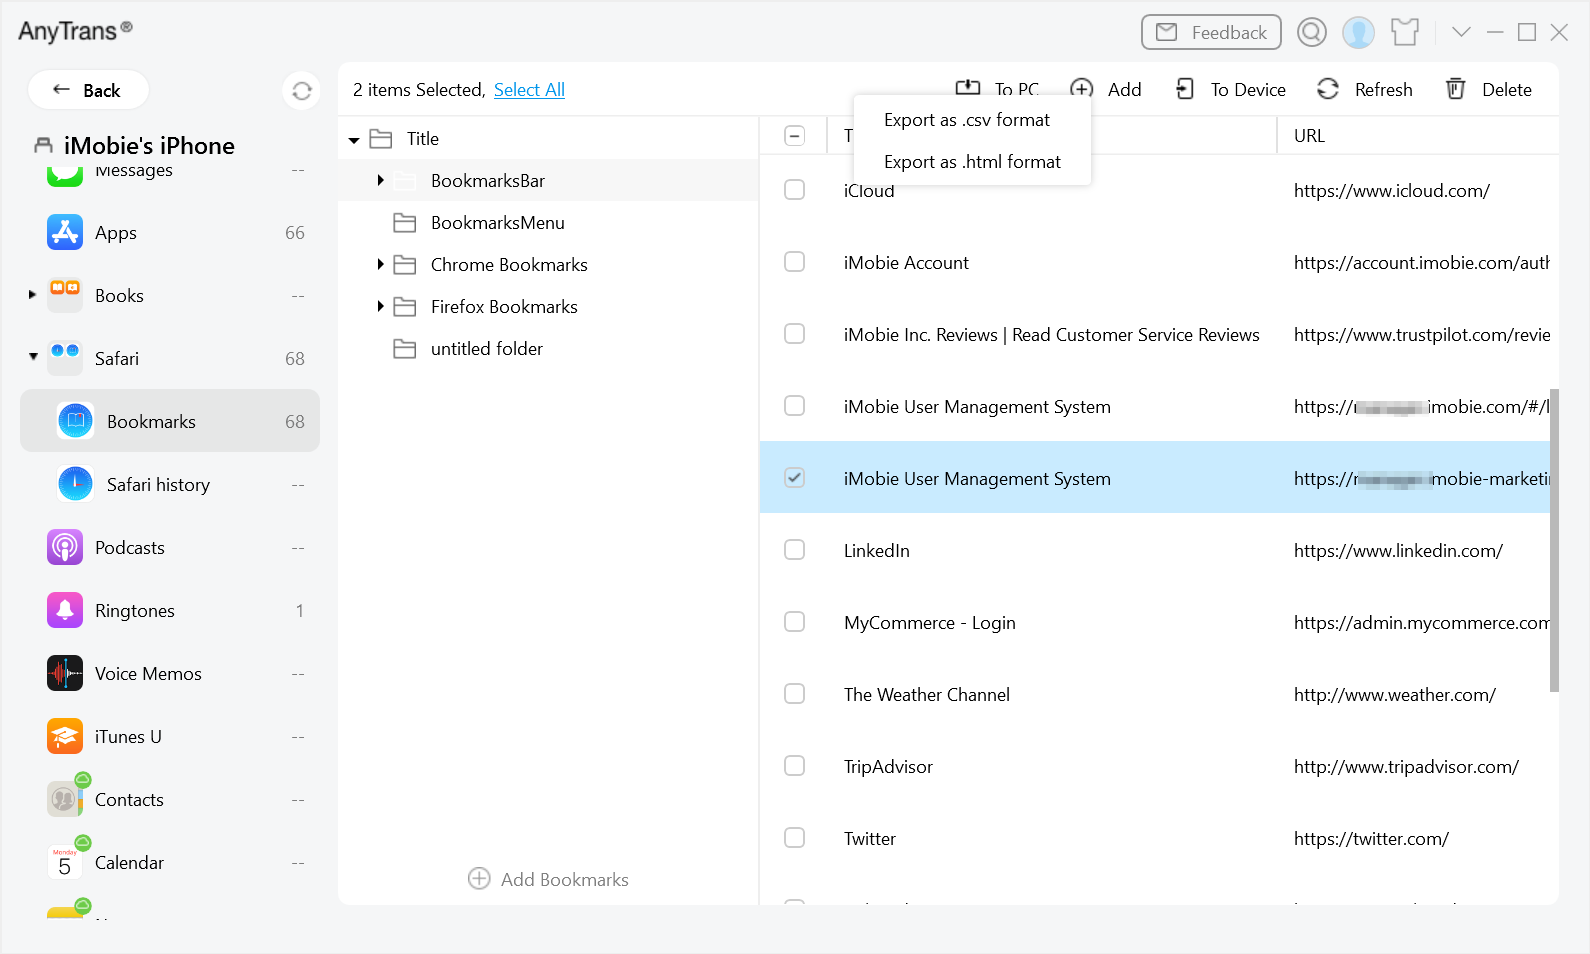This screenshot has height=954, width=1590.
Task: Click the To PC toolbar button
Action: (x=997, y=90)
